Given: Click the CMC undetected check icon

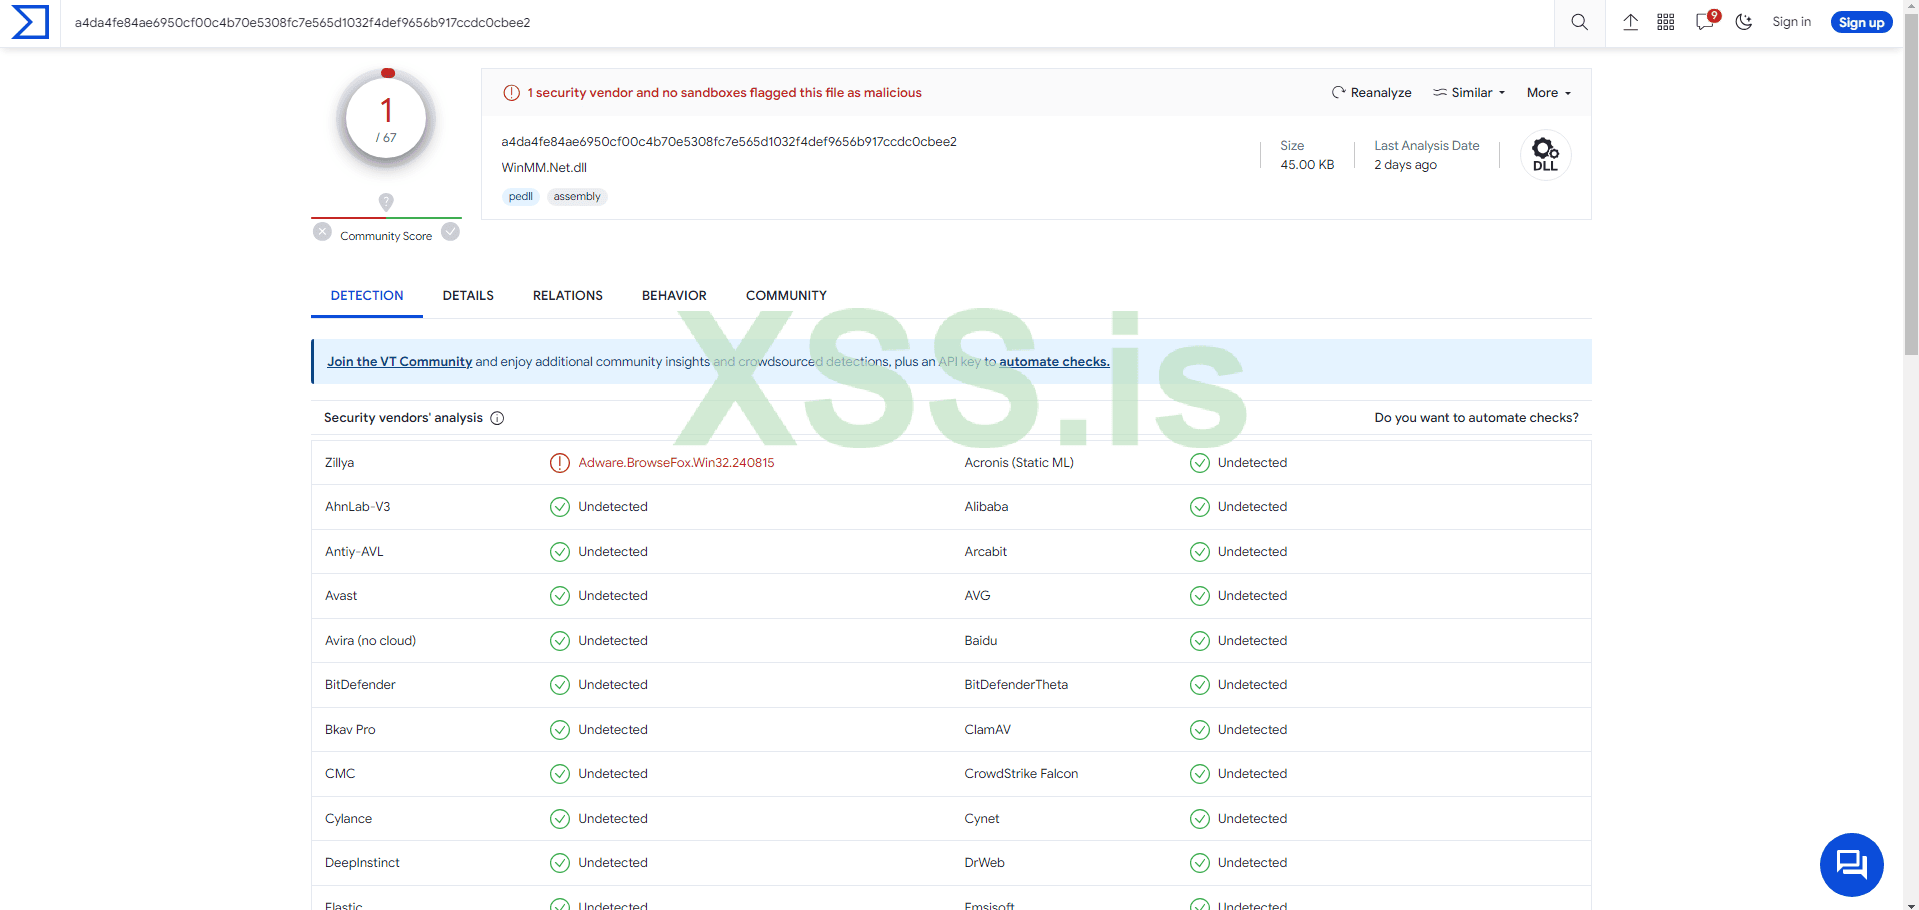Looking at the screenshot, I should [560, 774].
